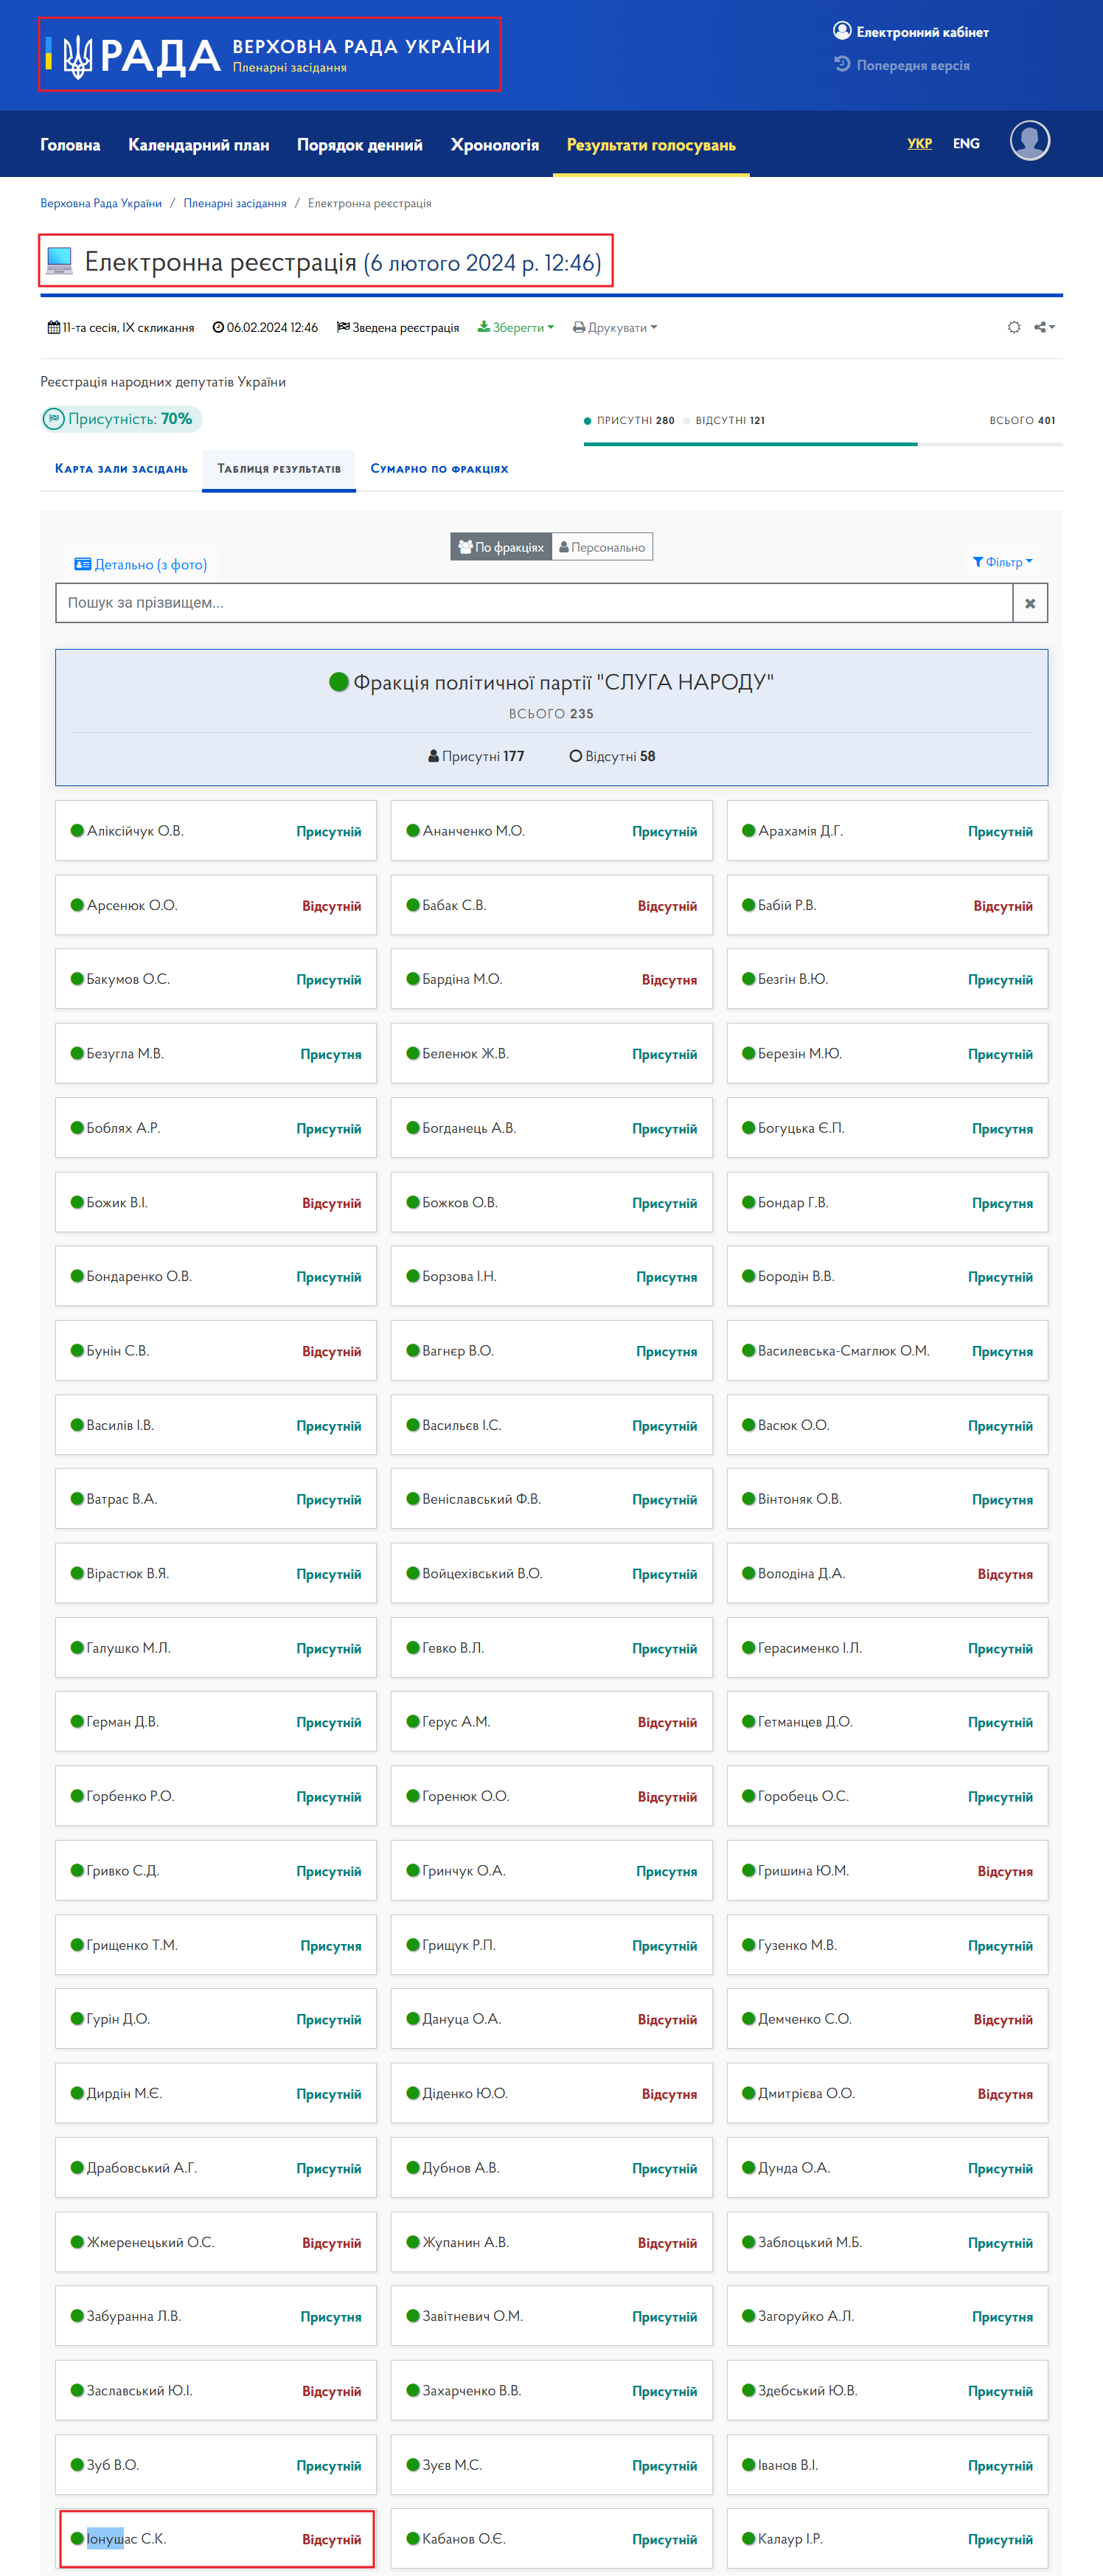This screenshot has height=2576, width=1103.
Task: Select the По фракціях toggle
Action: tap(501, 547)
